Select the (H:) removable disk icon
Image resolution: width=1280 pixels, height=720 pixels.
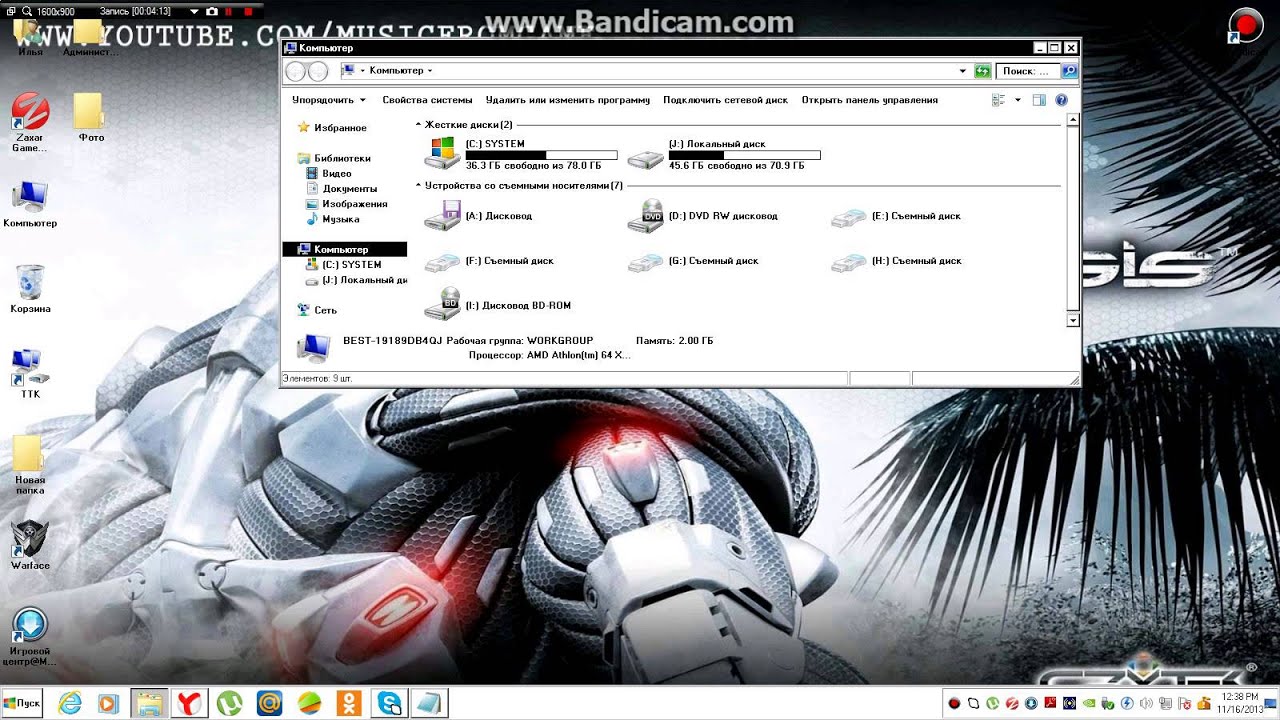(849, 262)
